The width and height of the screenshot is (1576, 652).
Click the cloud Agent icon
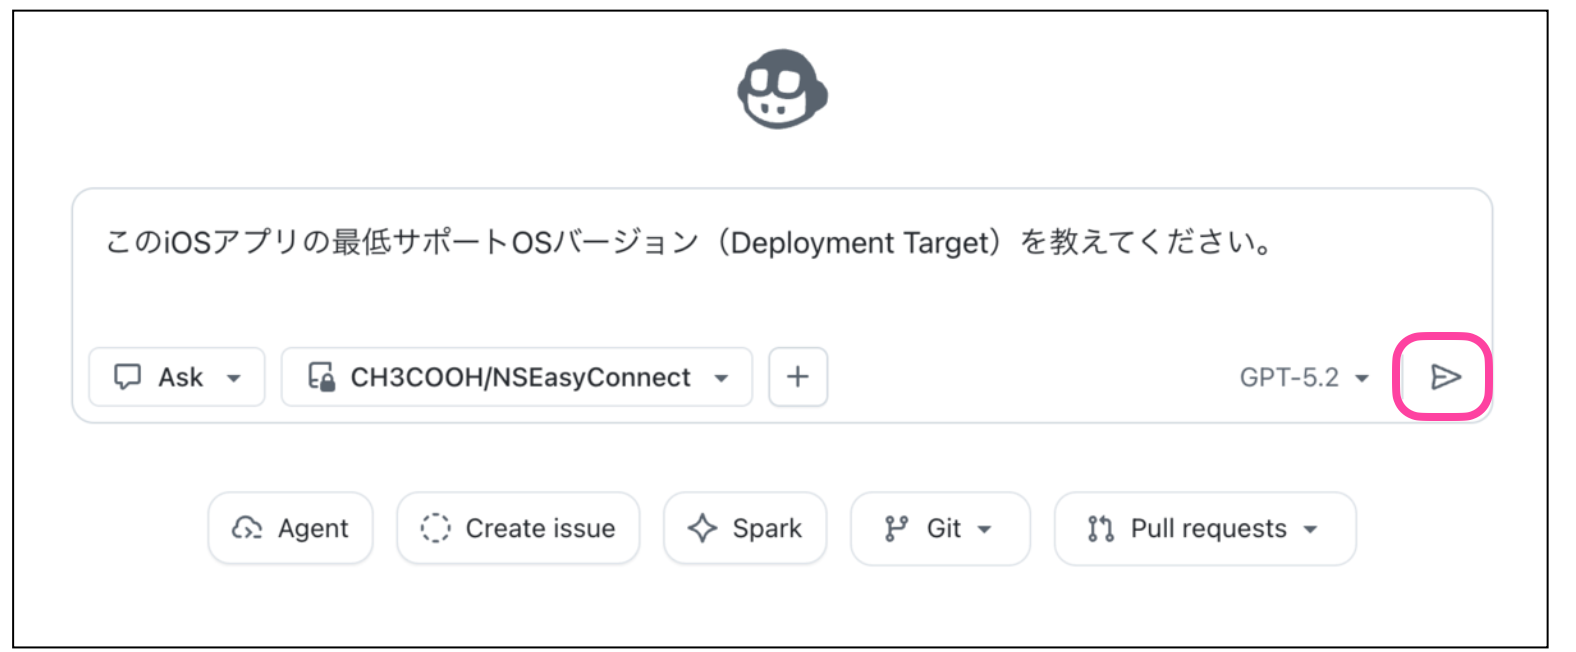click(x=248, y=528)
